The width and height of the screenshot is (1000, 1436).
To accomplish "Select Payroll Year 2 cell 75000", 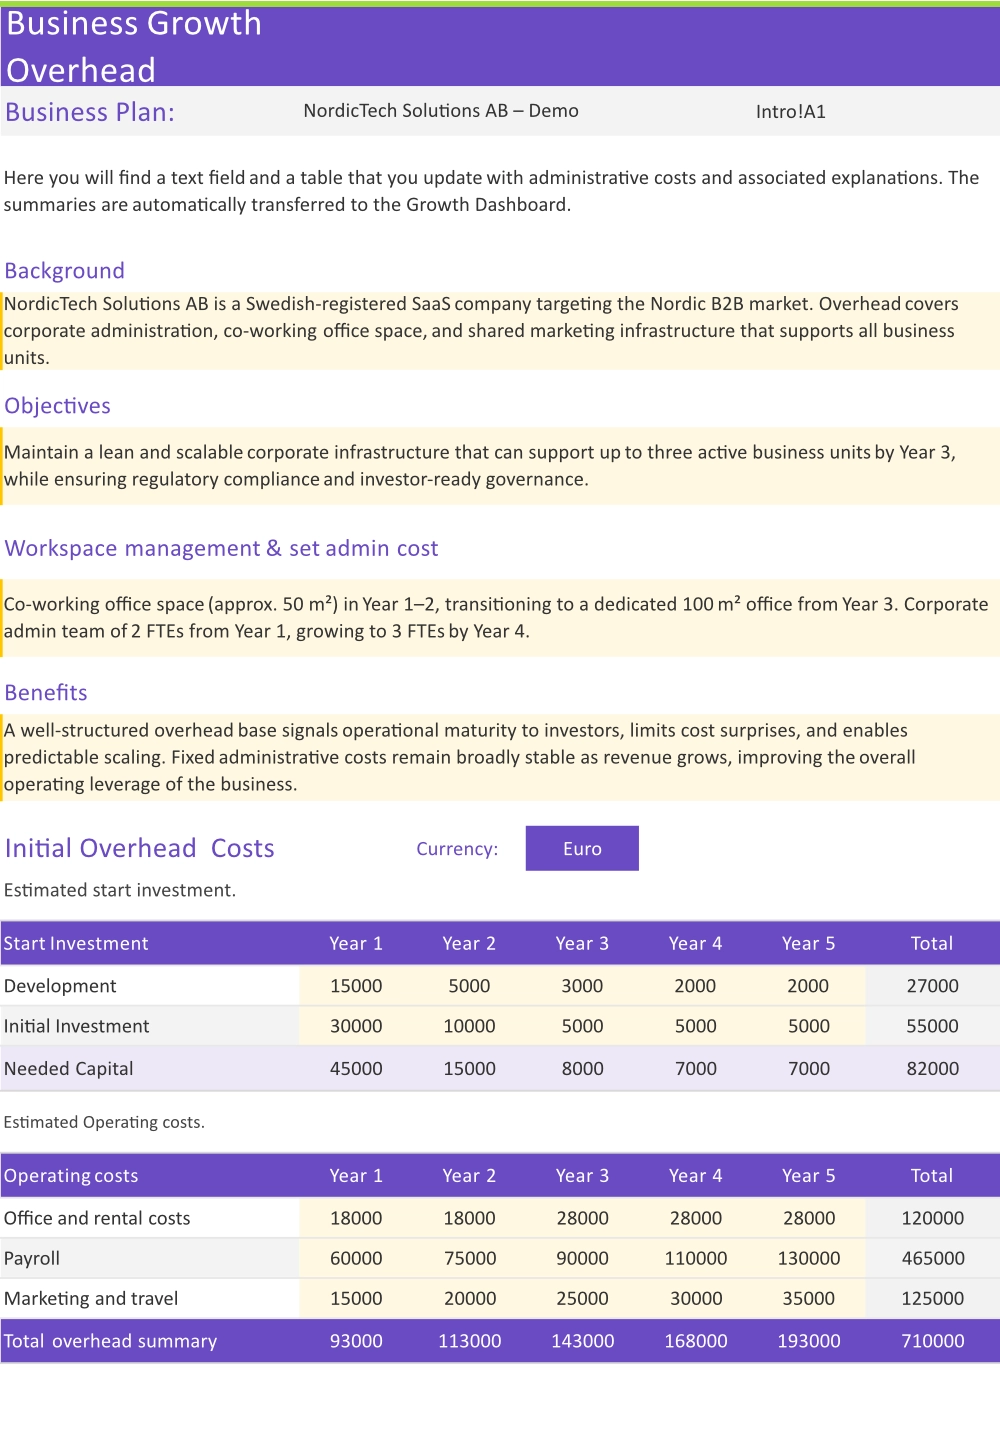I will point(469,1258).
